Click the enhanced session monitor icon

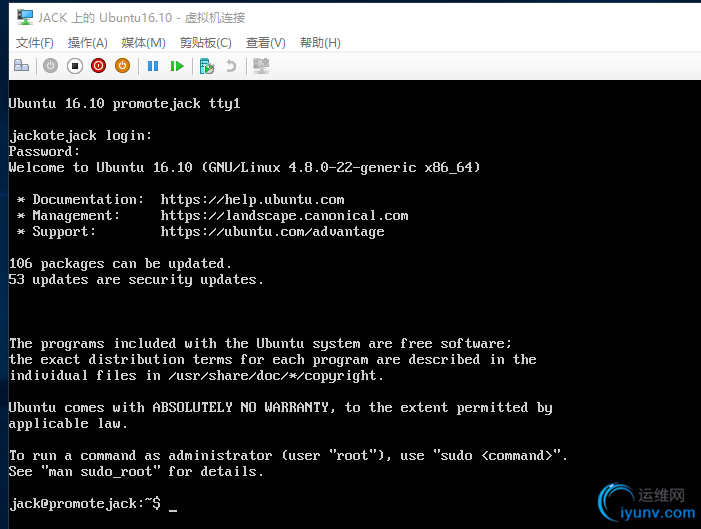(261, 66)
